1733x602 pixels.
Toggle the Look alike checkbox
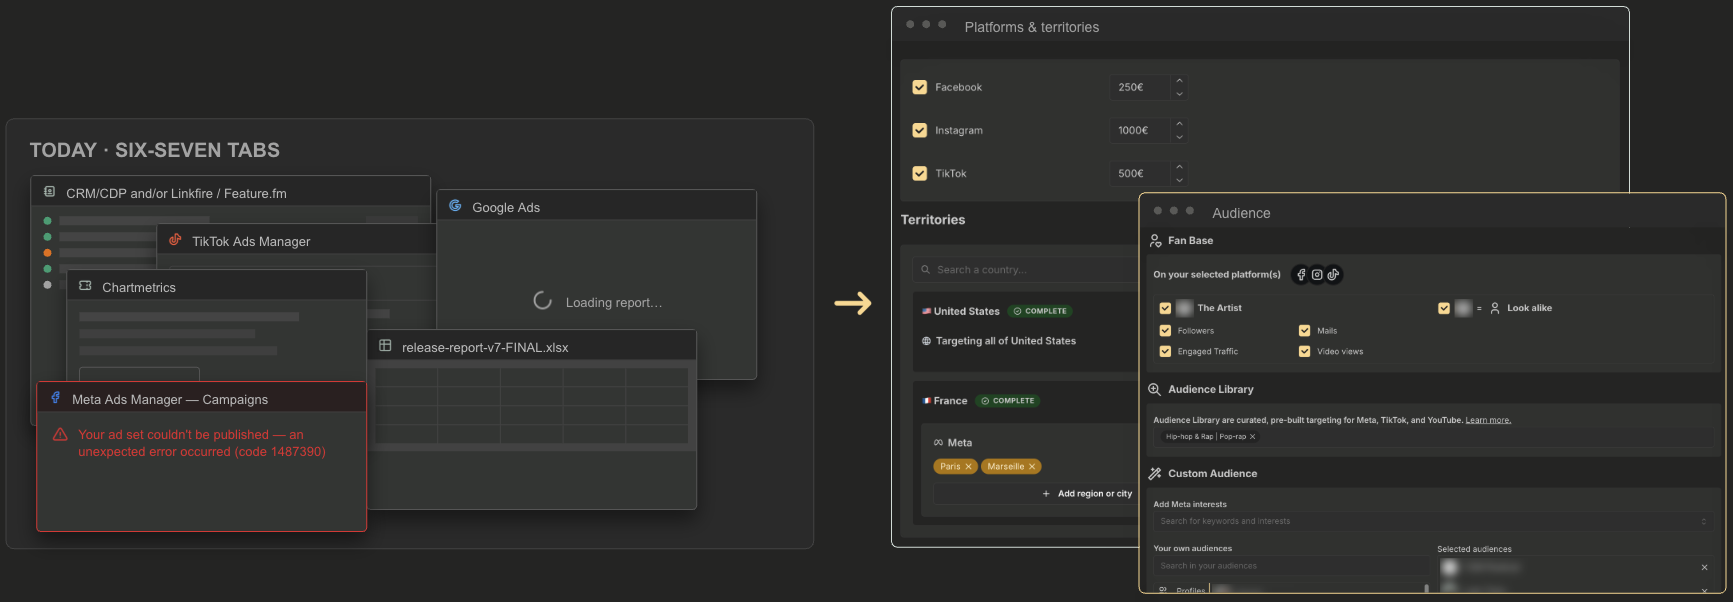pos(1444,308)
